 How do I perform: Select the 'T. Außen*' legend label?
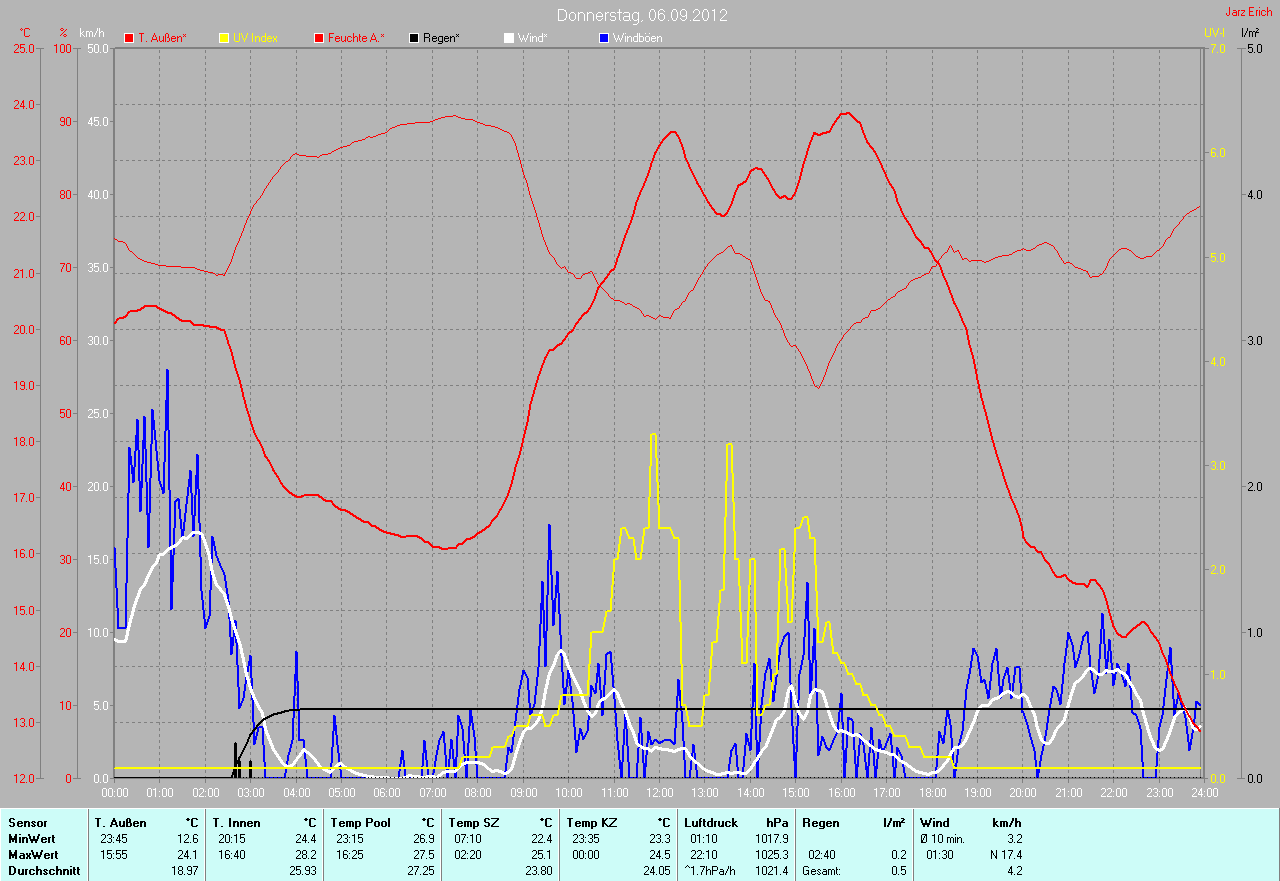pos(162,38)
